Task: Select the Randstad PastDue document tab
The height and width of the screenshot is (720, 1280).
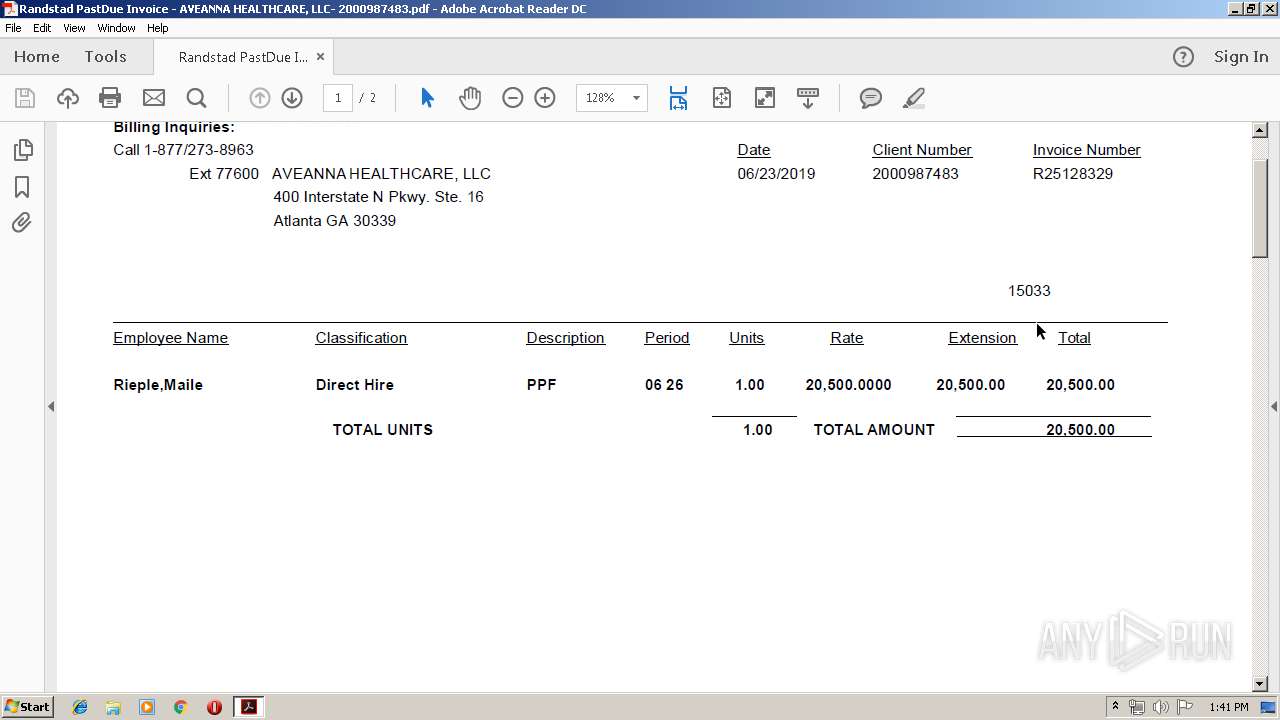Action: 243,57
